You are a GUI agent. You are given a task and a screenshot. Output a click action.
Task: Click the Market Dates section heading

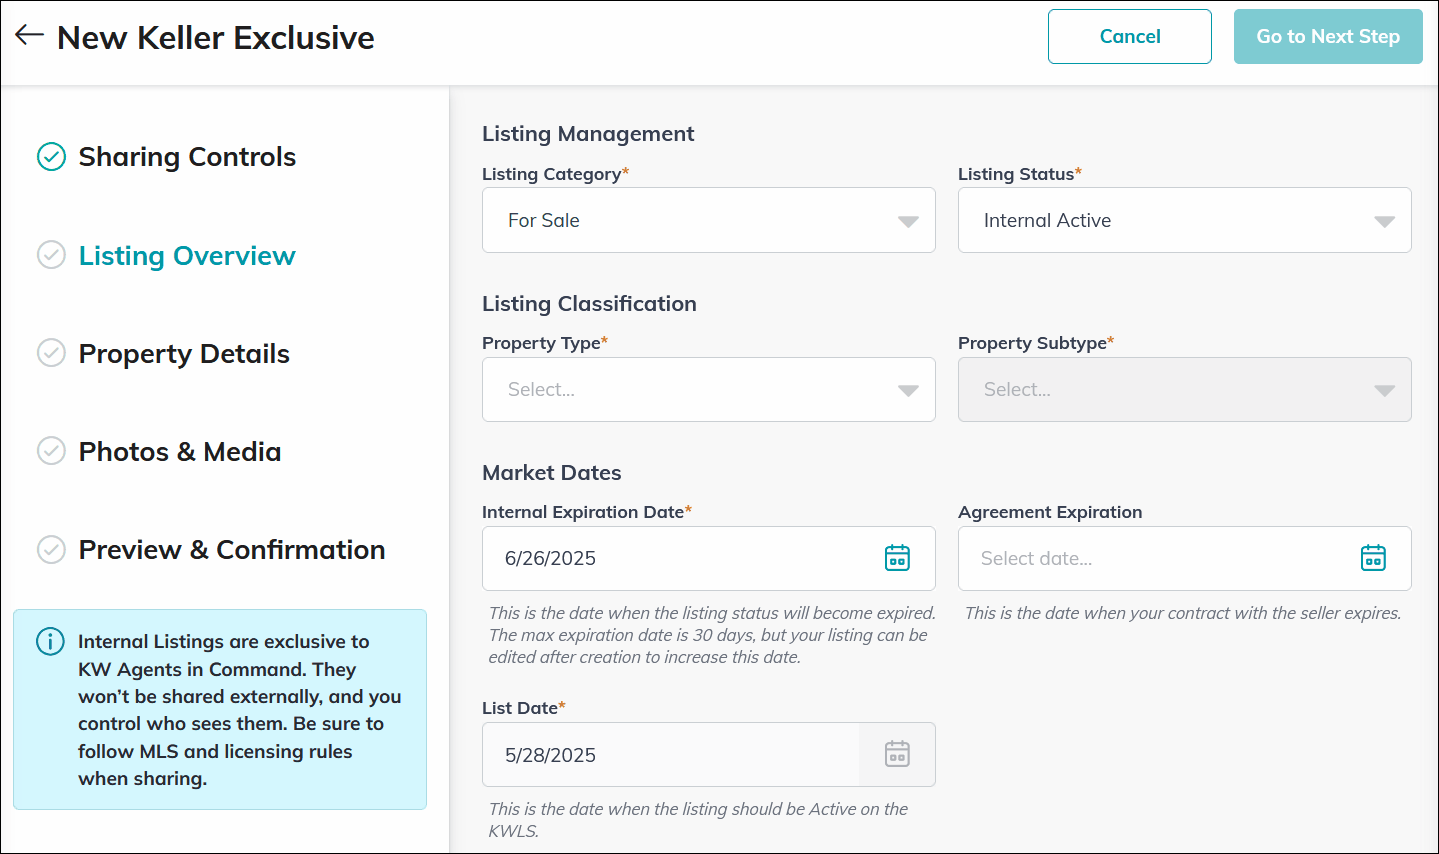552,473
